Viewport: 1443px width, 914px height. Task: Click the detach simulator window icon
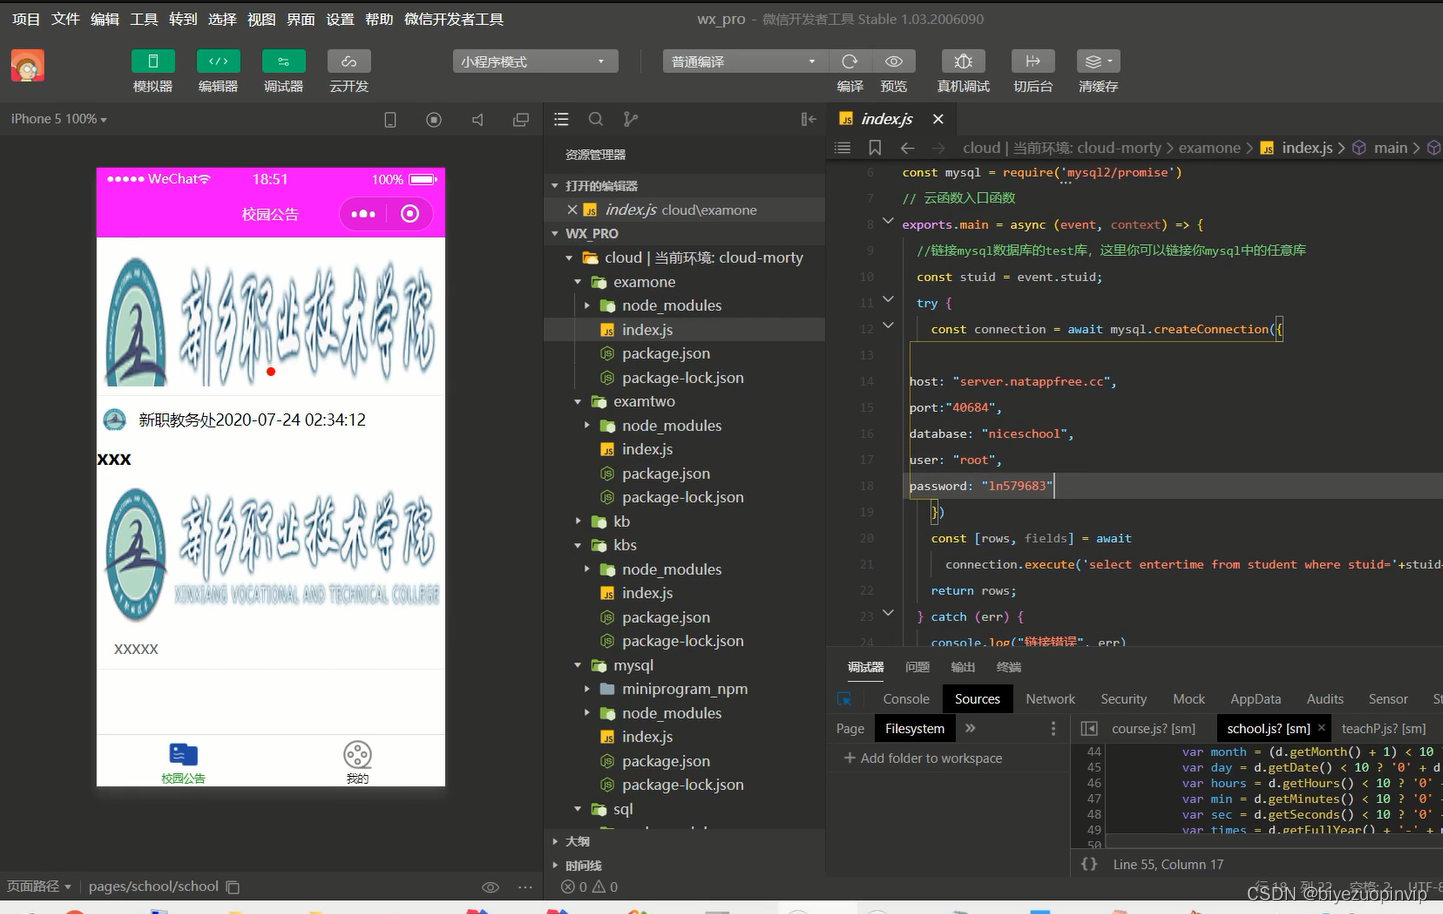pos(521,120)
